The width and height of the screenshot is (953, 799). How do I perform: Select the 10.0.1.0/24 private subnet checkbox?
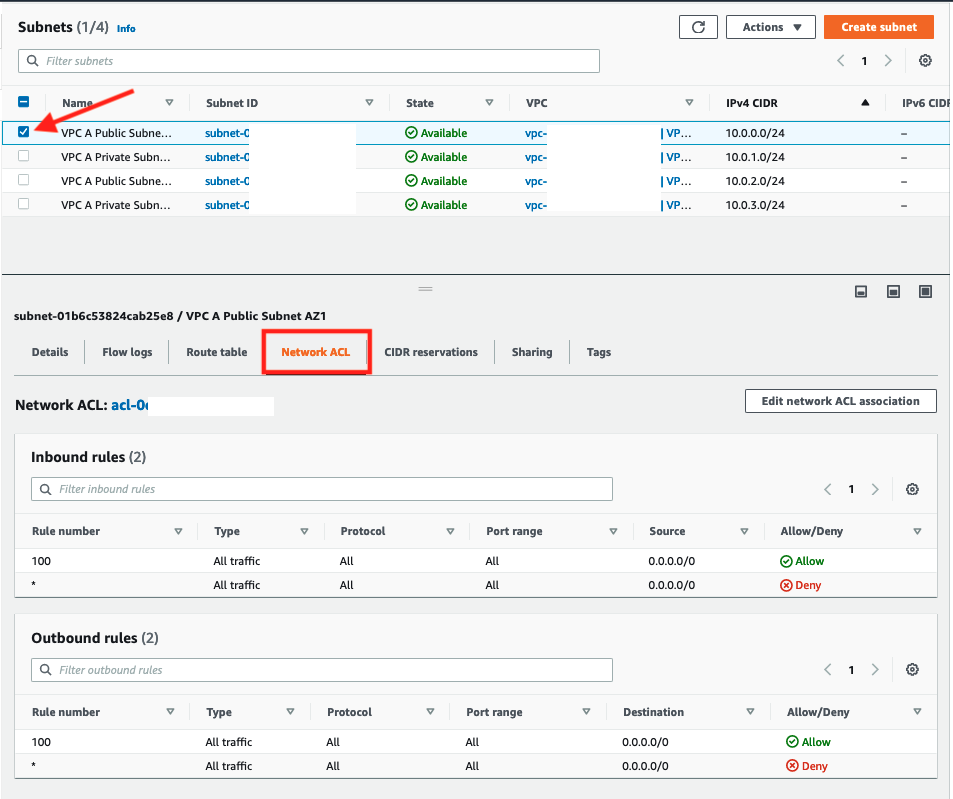[x=24, y=156]
